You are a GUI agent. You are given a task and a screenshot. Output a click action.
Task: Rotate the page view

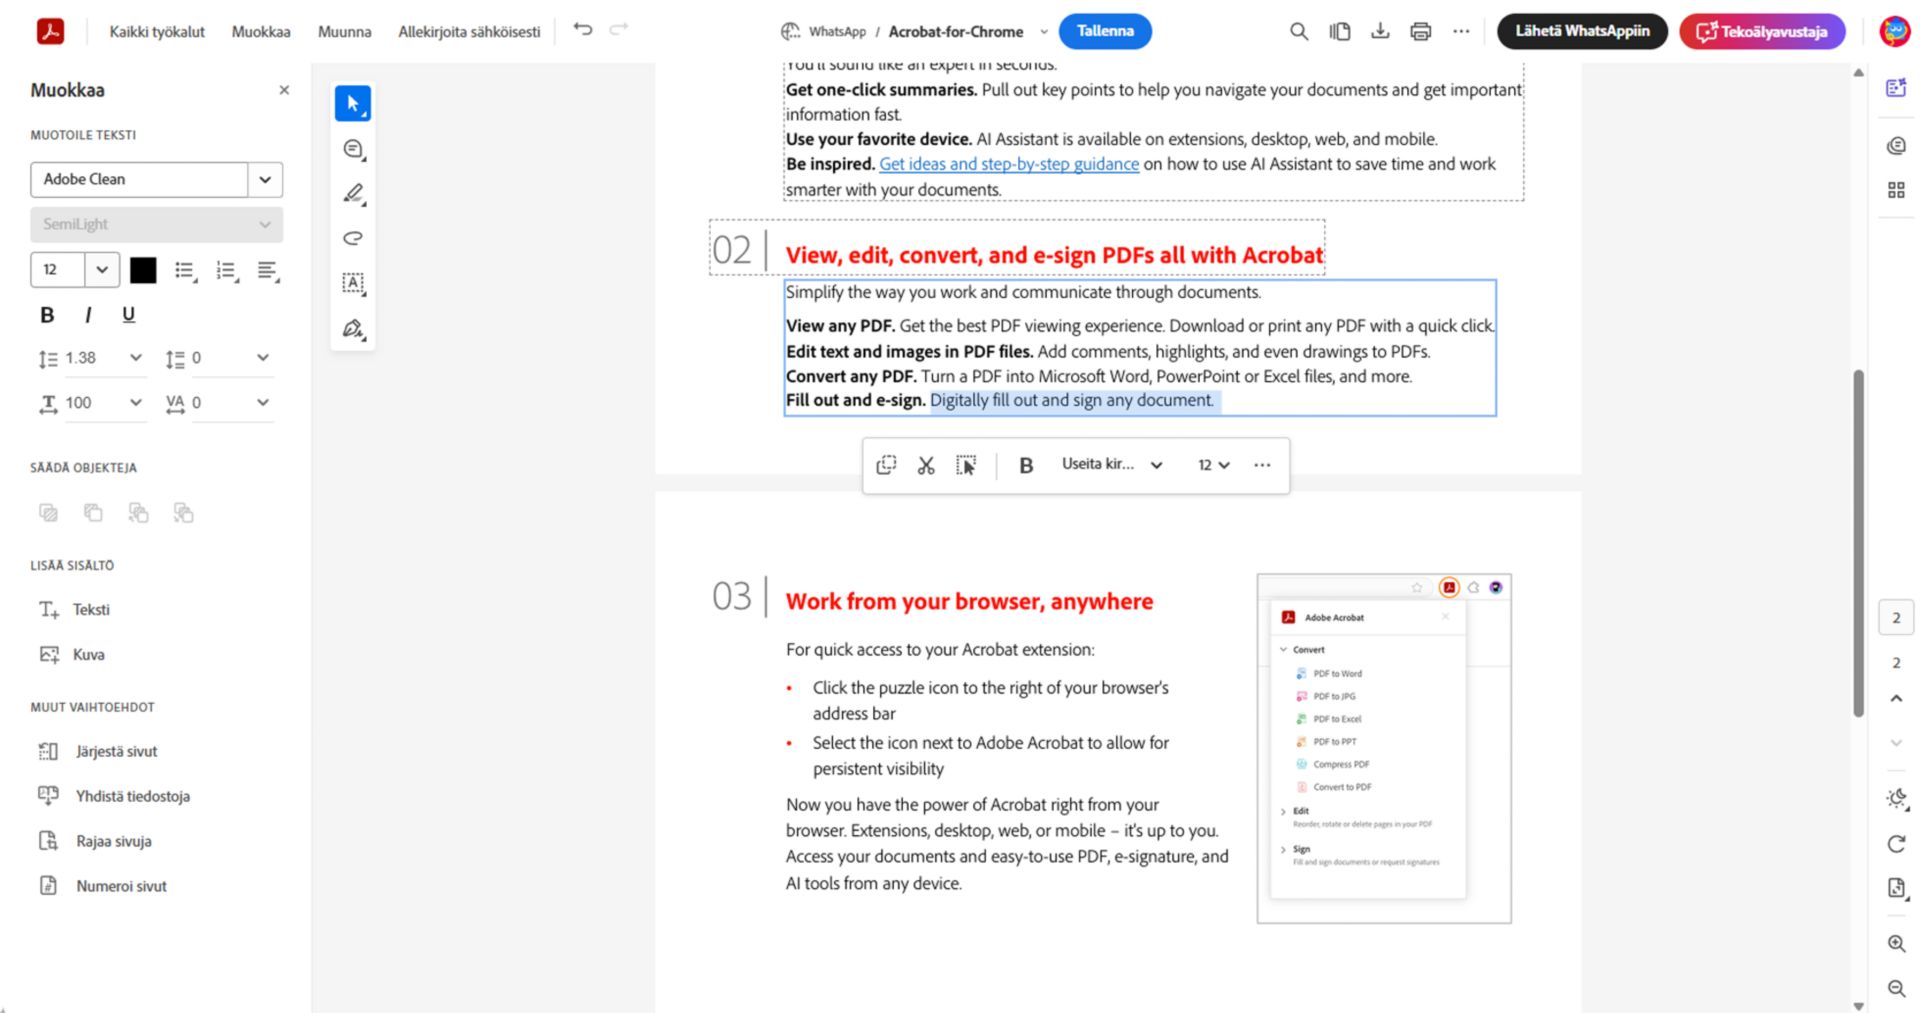[1896, 844]
